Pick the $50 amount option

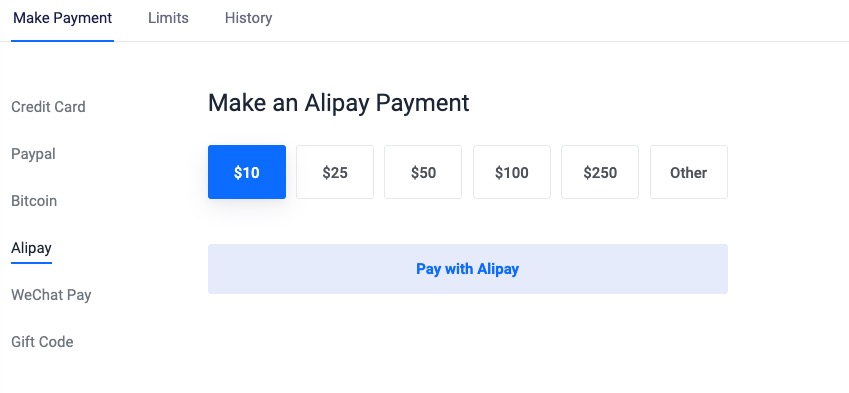pos(423,172)
